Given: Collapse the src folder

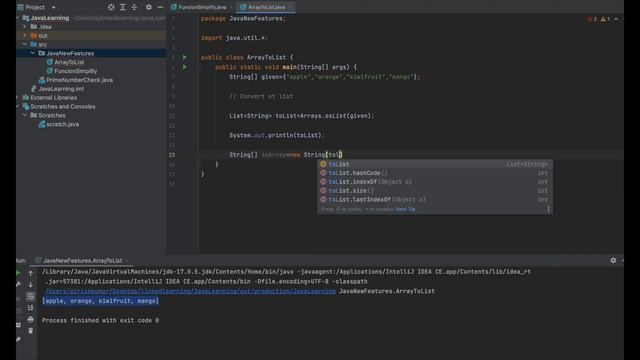Looking at the screenshot, I should coord(24,44).
